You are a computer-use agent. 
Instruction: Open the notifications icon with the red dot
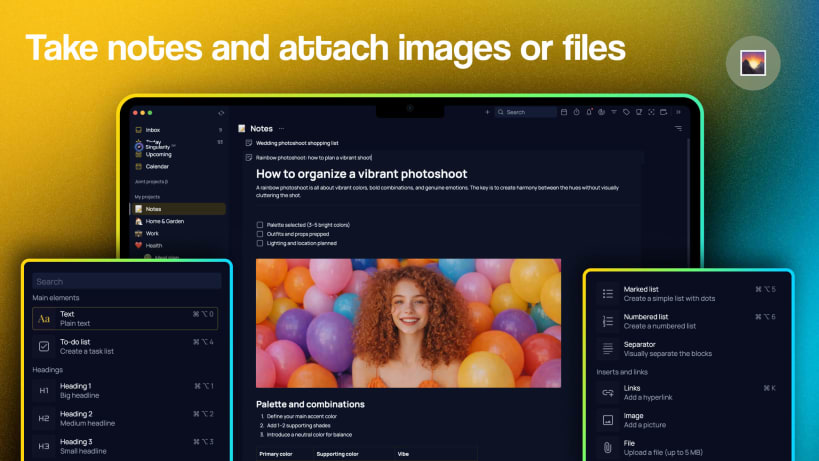[589, 112]
